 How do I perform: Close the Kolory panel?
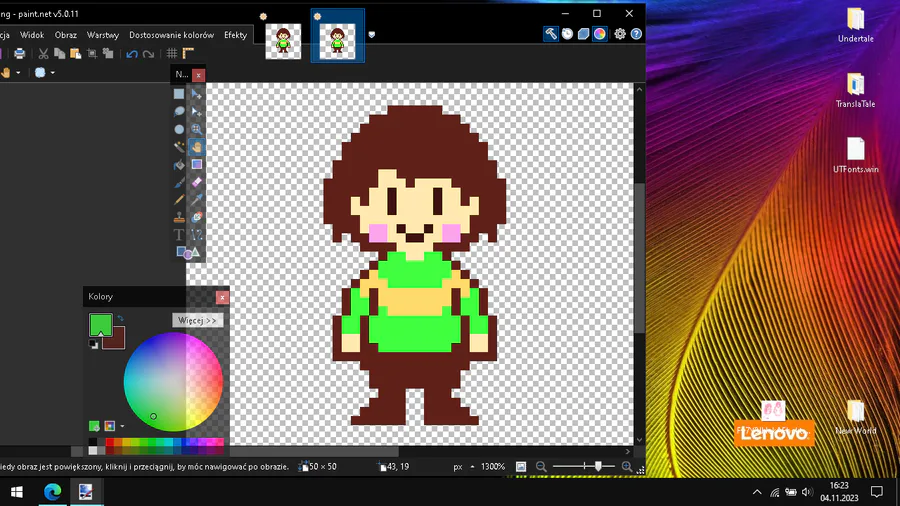pyautogui.click(x=222, y=297)
